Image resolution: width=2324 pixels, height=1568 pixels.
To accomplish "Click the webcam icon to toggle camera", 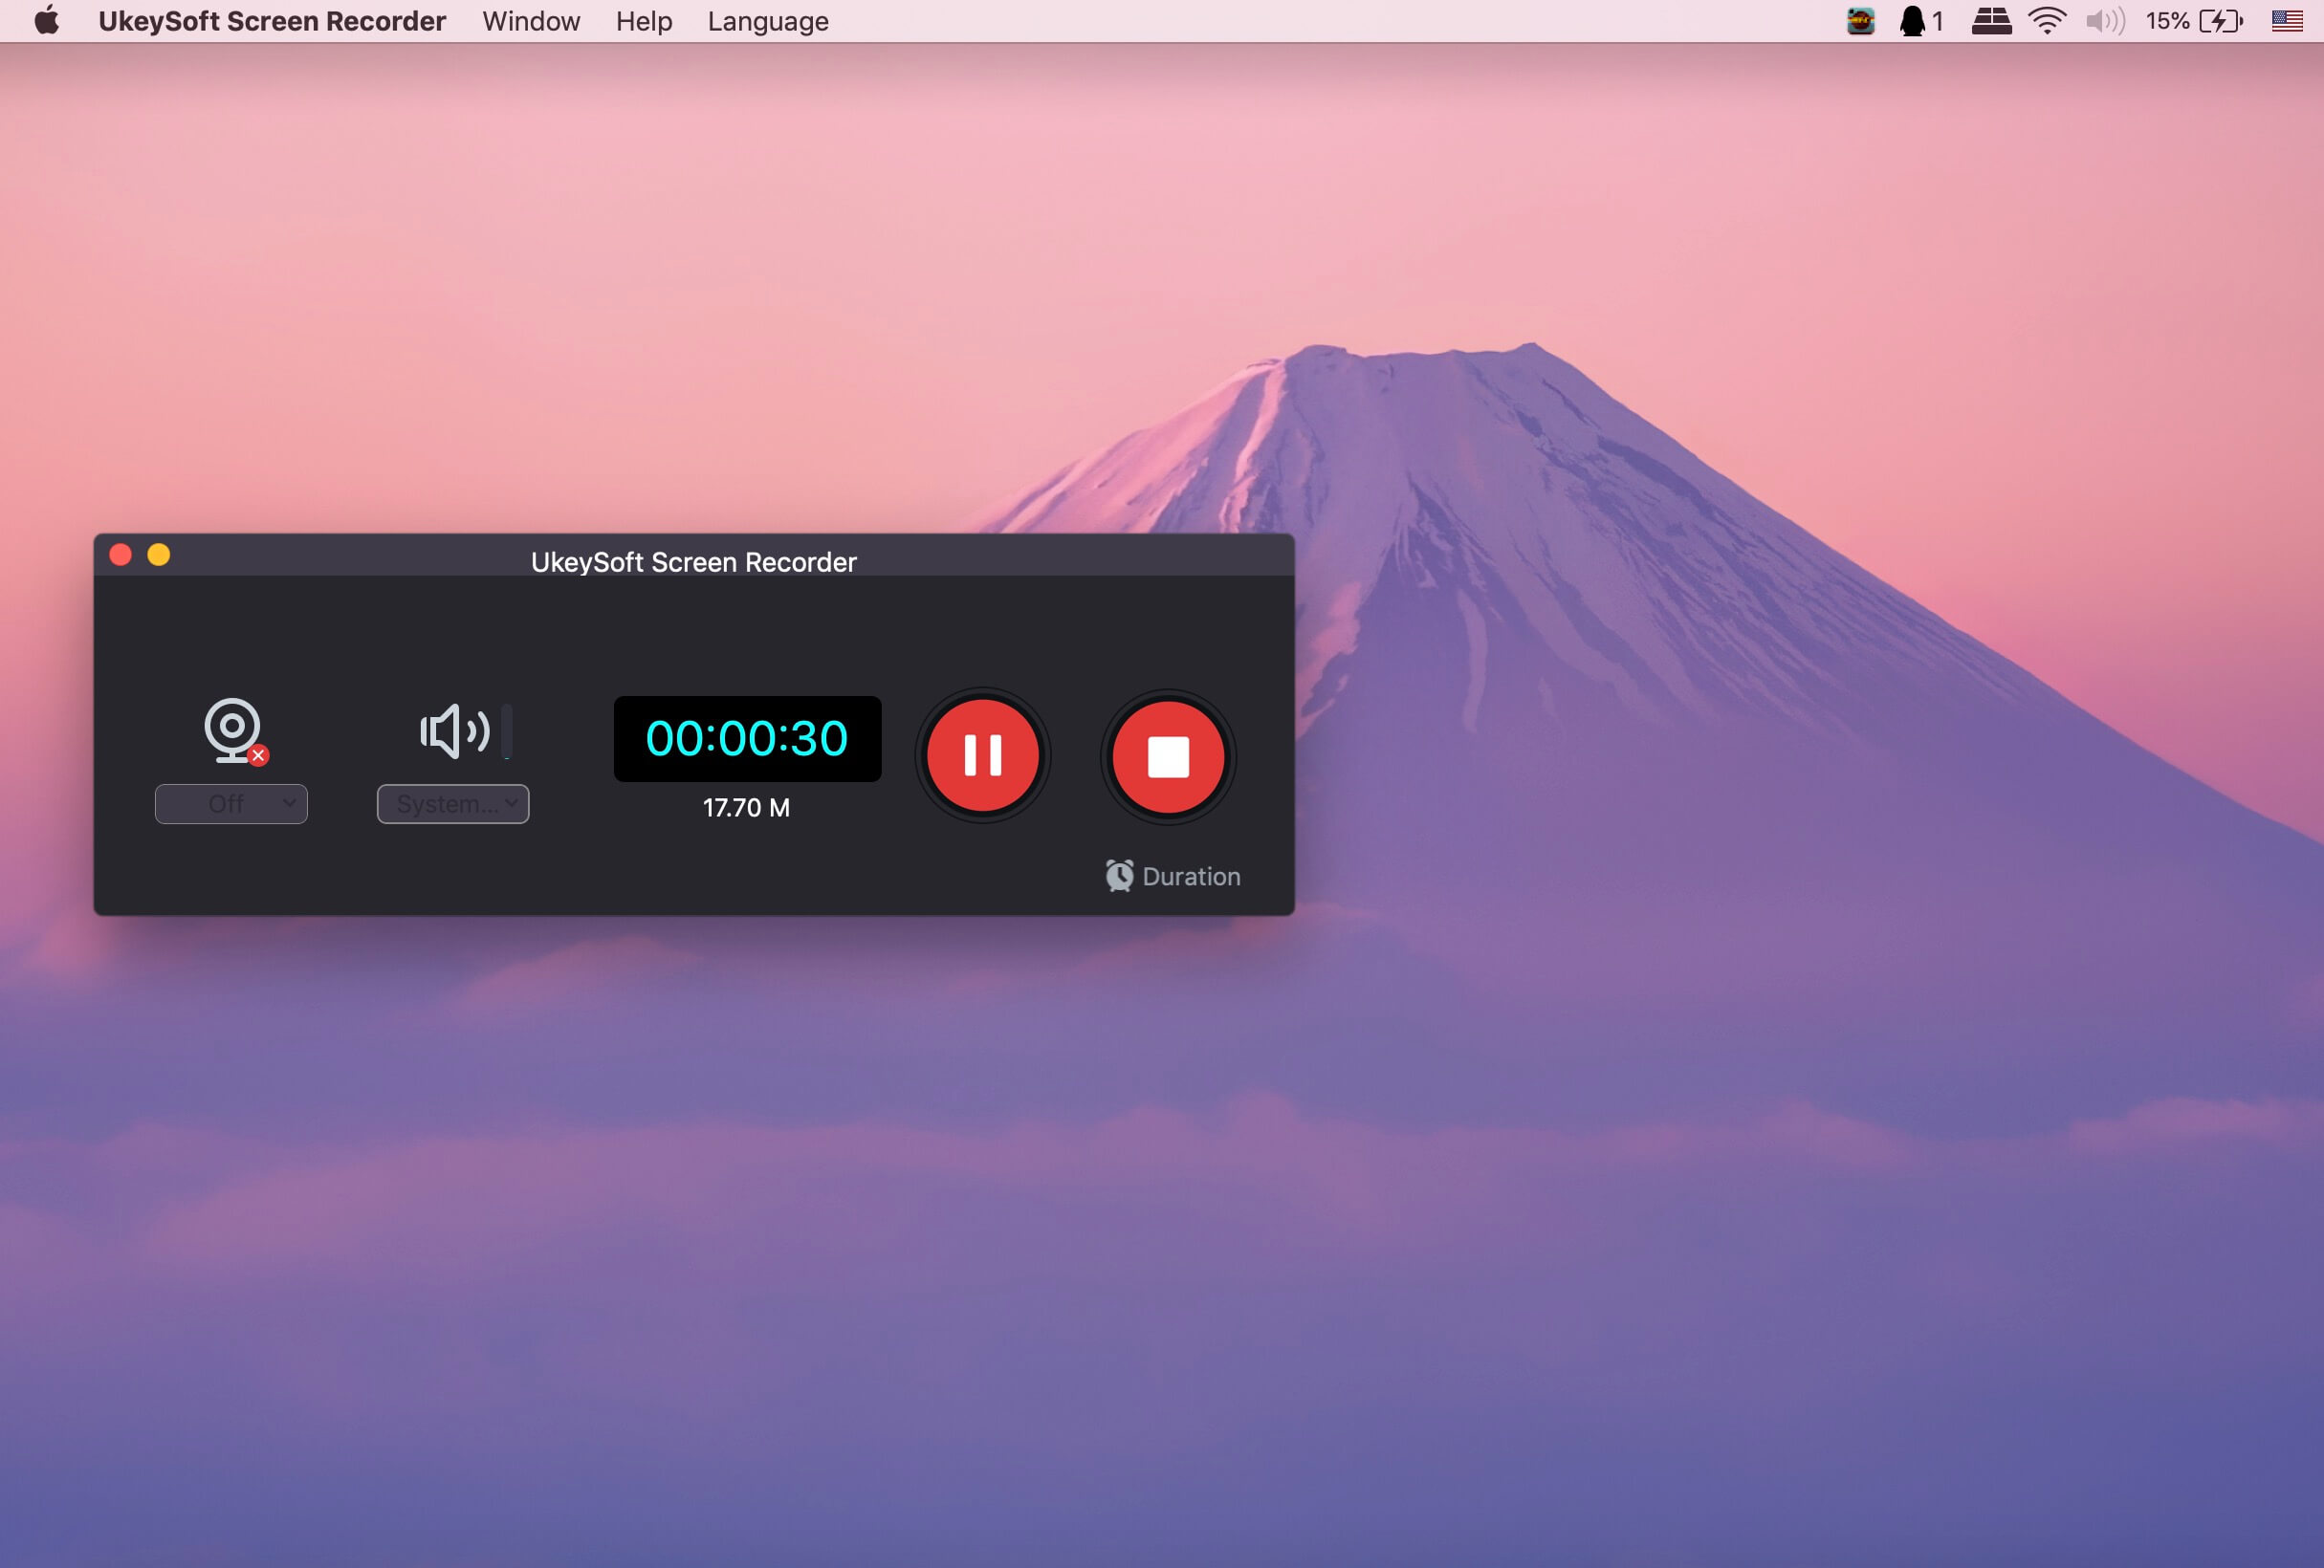I will pos(231,728).
